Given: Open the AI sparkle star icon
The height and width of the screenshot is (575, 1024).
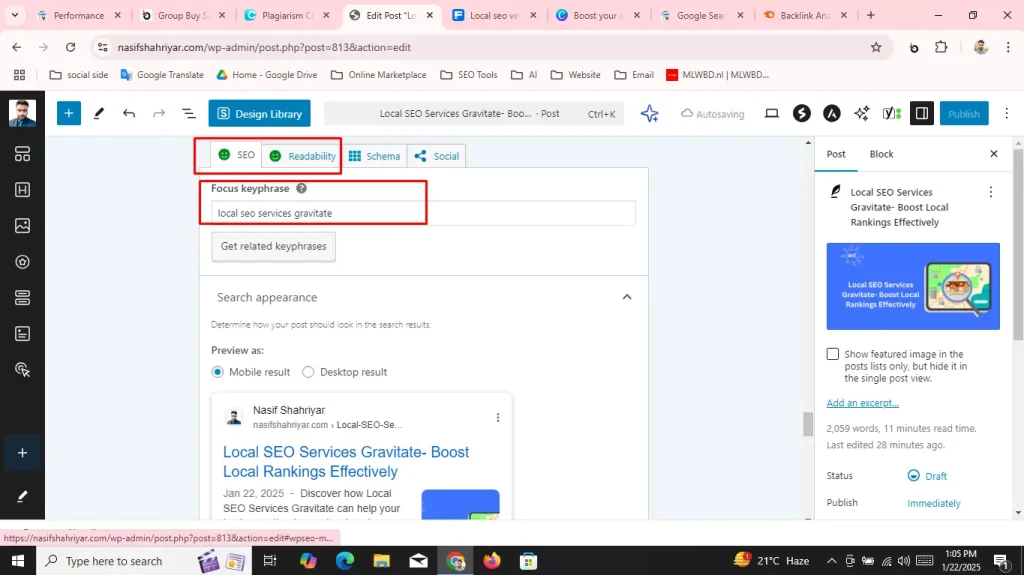Looking at the screenshot, I should [x=649, y=114].
